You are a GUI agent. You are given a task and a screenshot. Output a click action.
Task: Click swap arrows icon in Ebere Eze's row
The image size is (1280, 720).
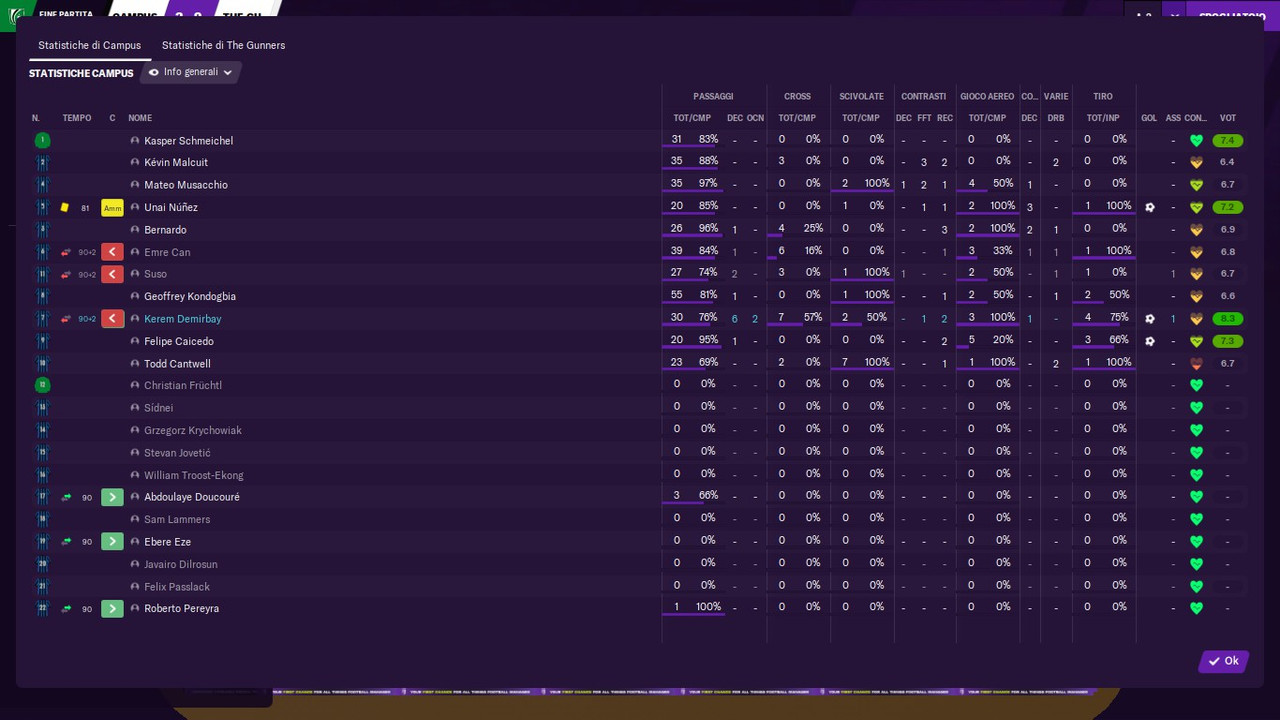pos(66,542)
